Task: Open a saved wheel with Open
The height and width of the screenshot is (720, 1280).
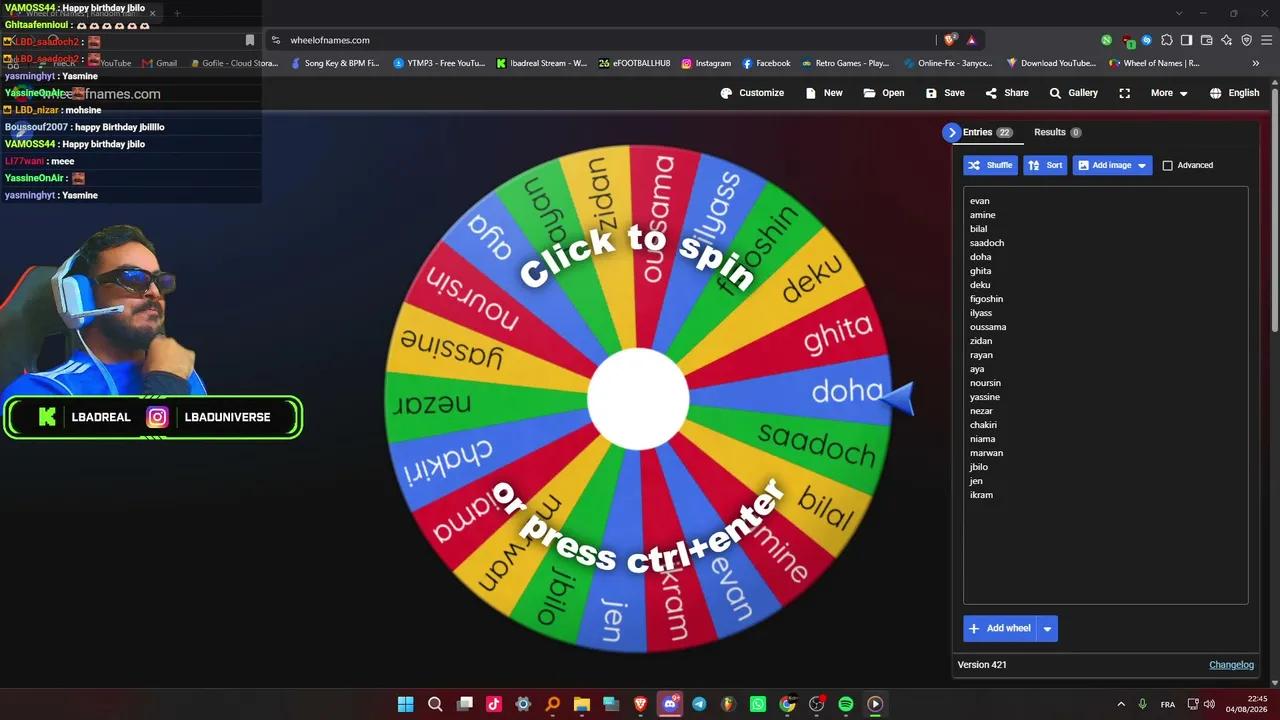Action: coord(884,93)
